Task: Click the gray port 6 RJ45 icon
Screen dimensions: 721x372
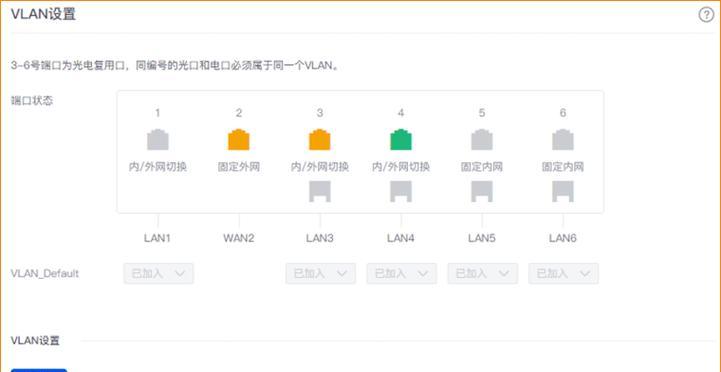Action: pyautogui.click(x=563, y=140)
